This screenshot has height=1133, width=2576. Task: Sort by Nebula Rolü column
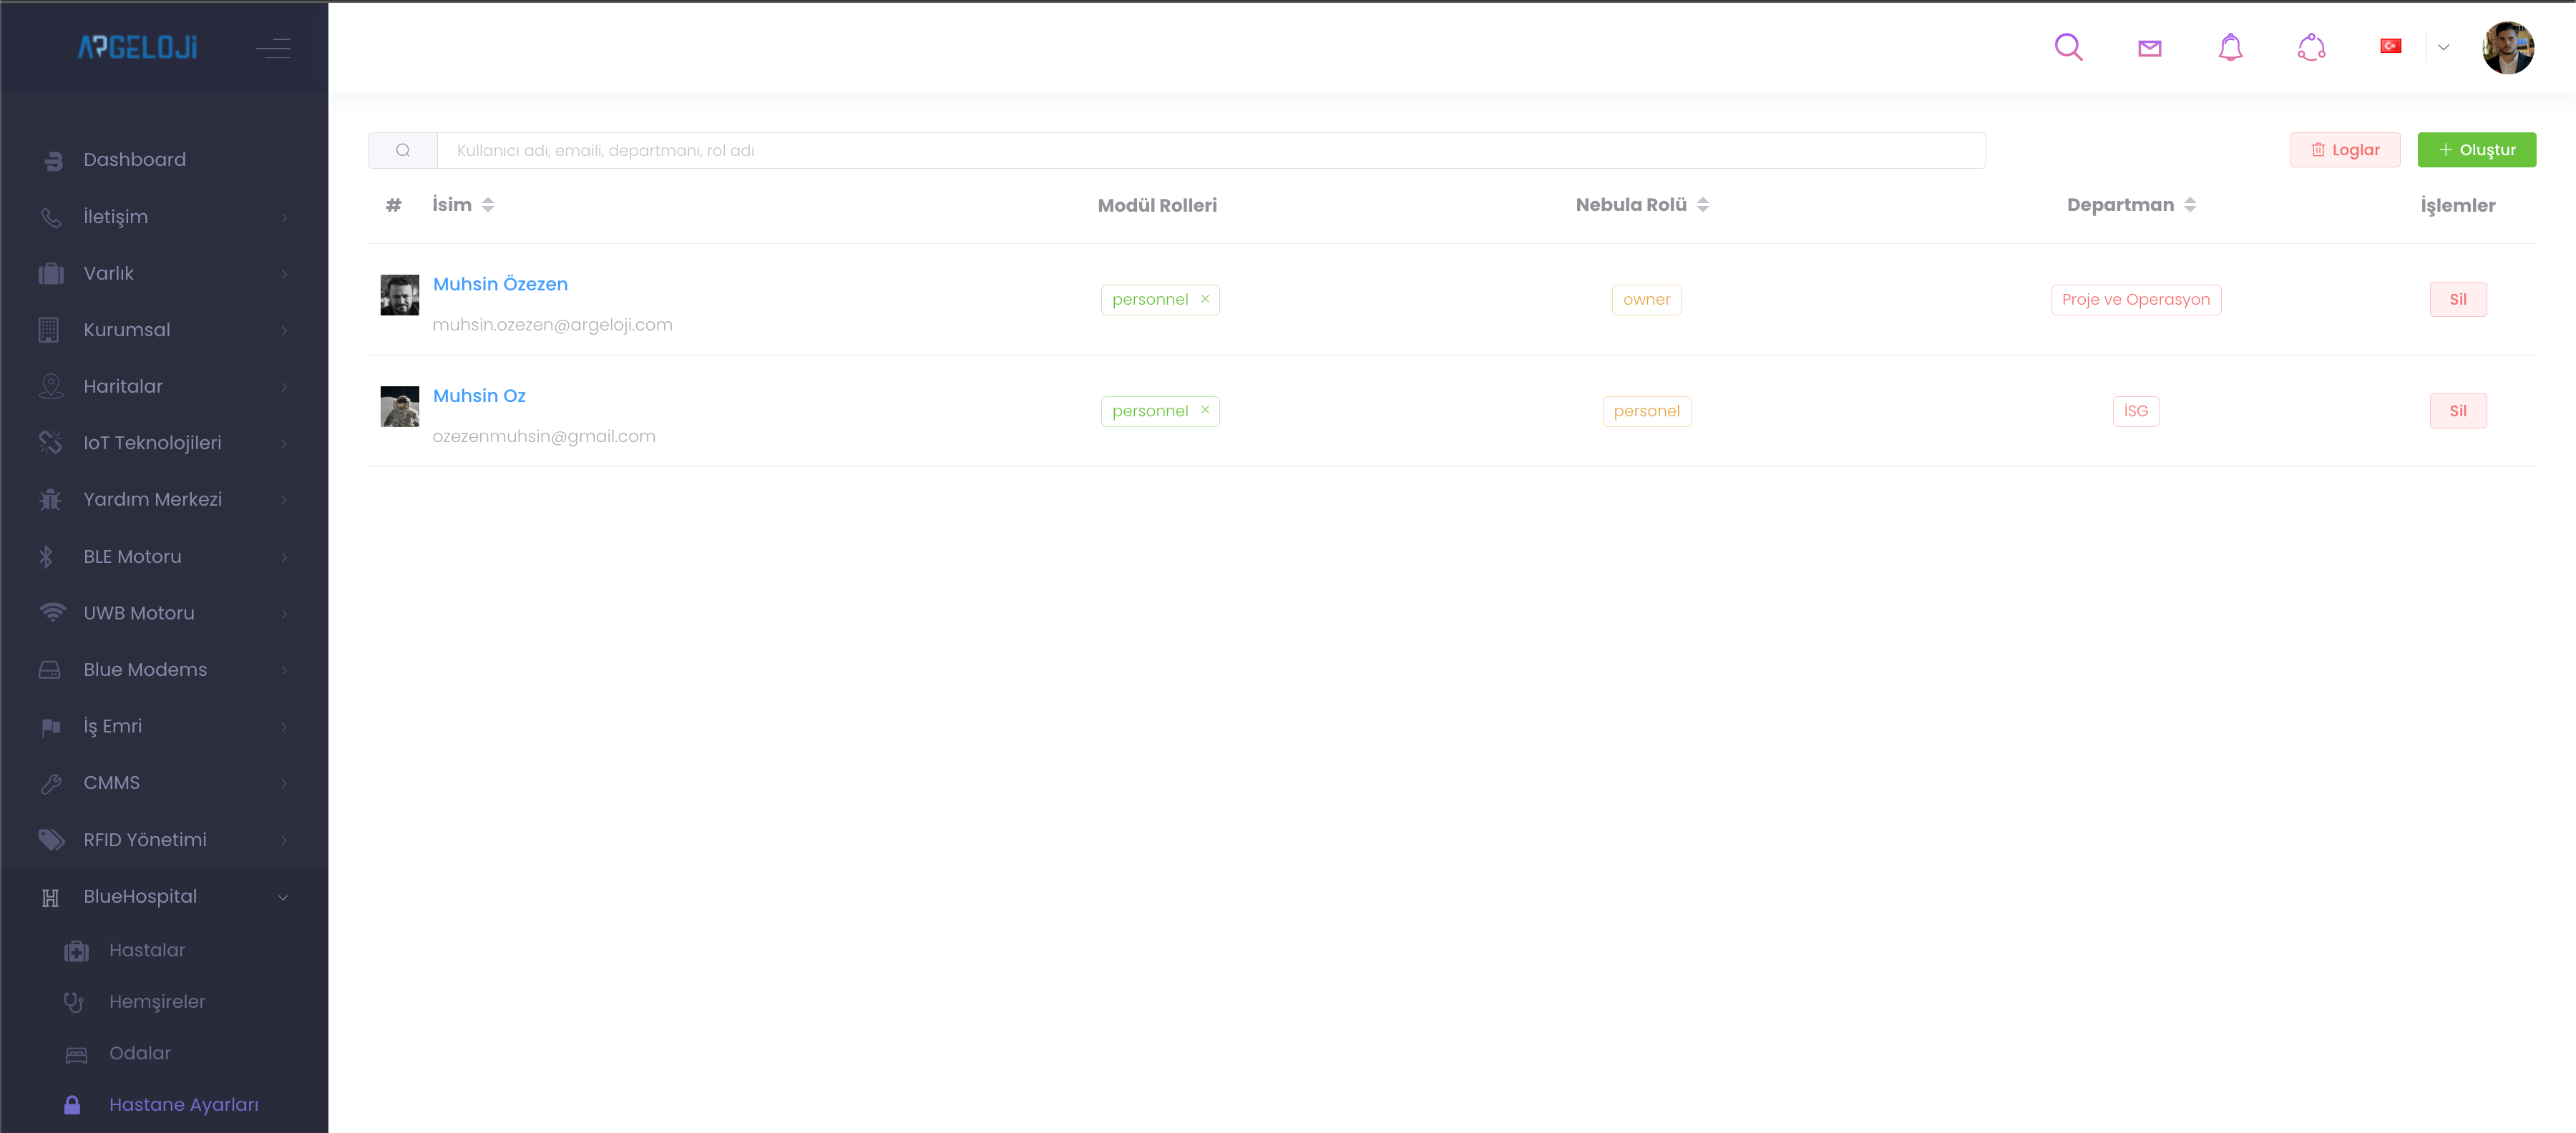click(1702, 205)
